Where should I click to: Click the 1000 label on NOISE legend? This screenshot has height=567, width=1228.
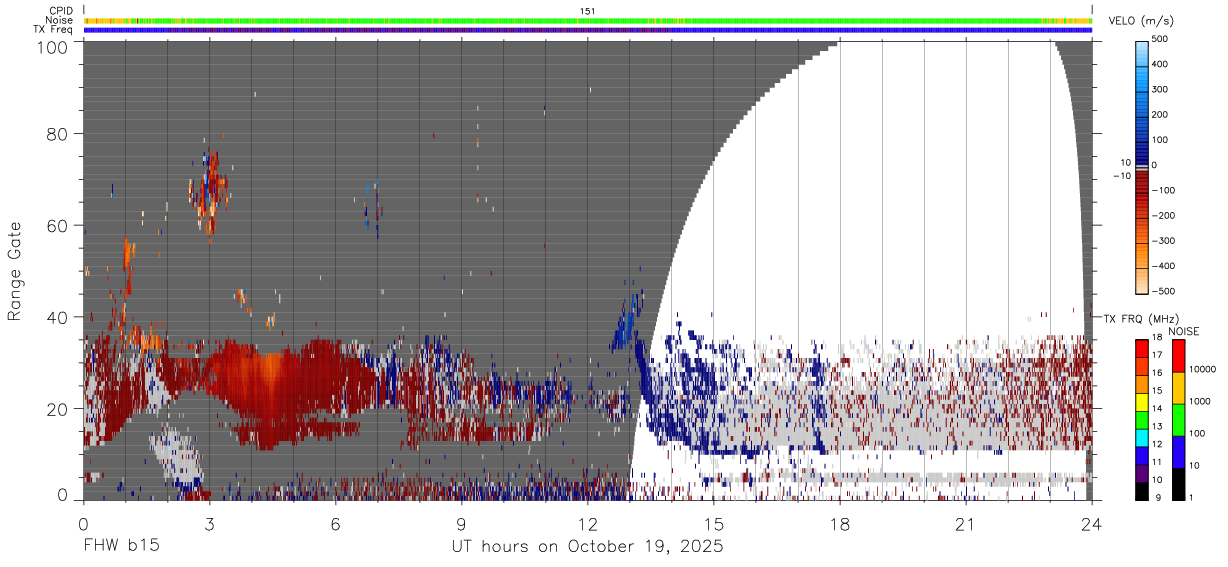point(1199,401)
